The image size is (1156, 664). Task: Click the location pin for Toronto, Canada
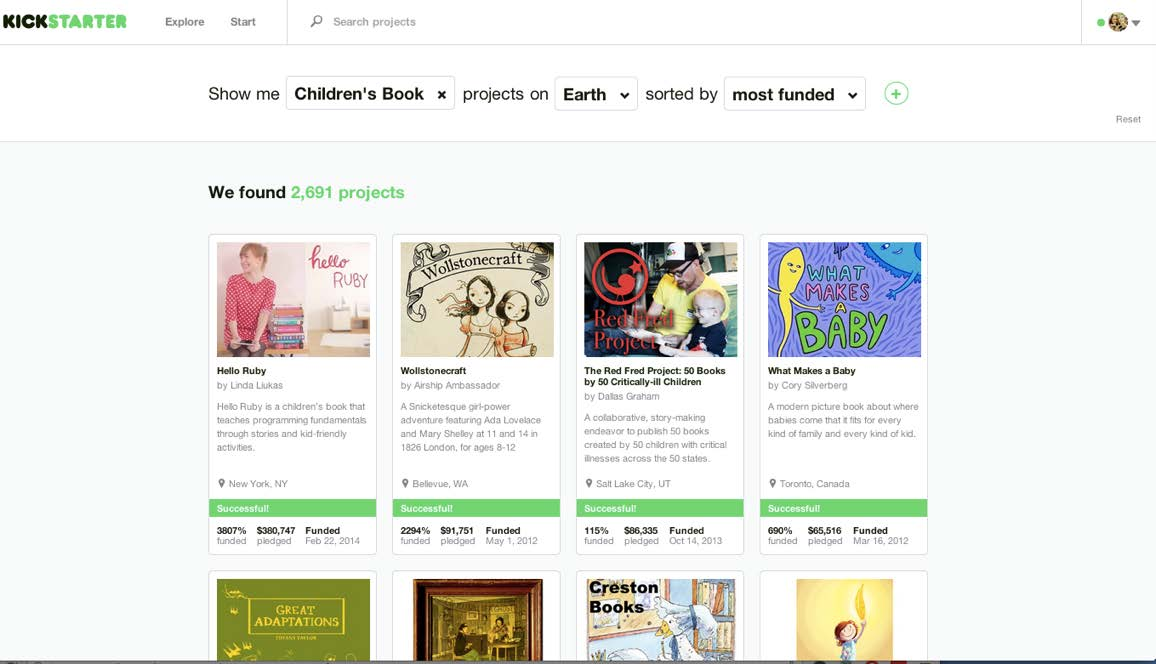click(x=772, y=483)
